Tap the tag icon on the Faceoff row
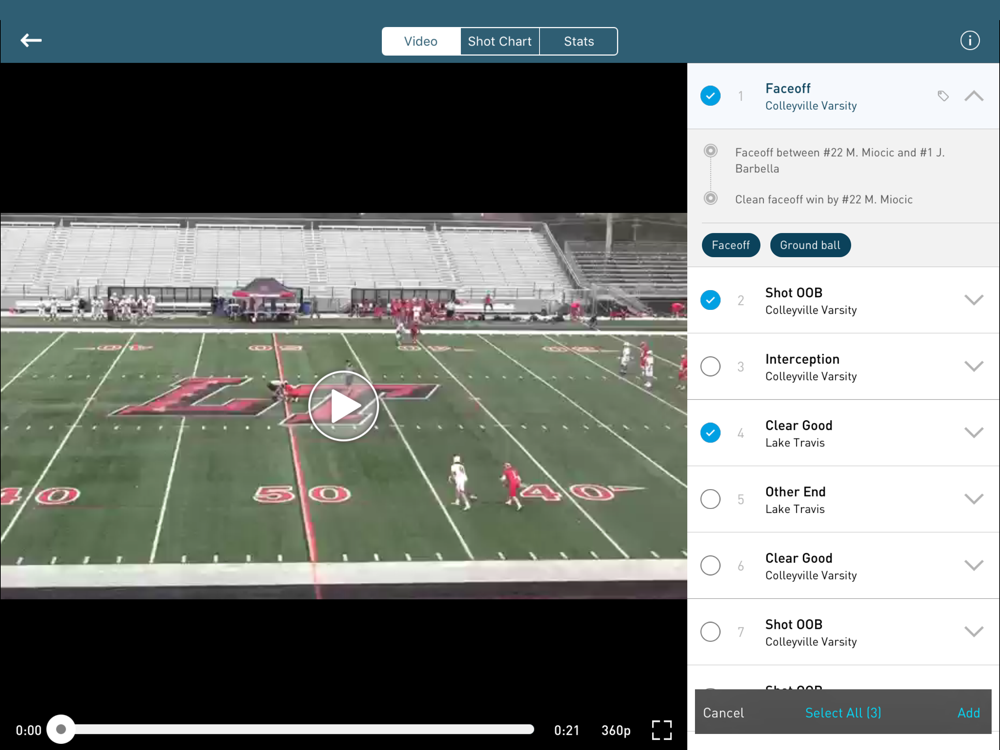This screenshot has height=750, width=1000. (943, 96)
